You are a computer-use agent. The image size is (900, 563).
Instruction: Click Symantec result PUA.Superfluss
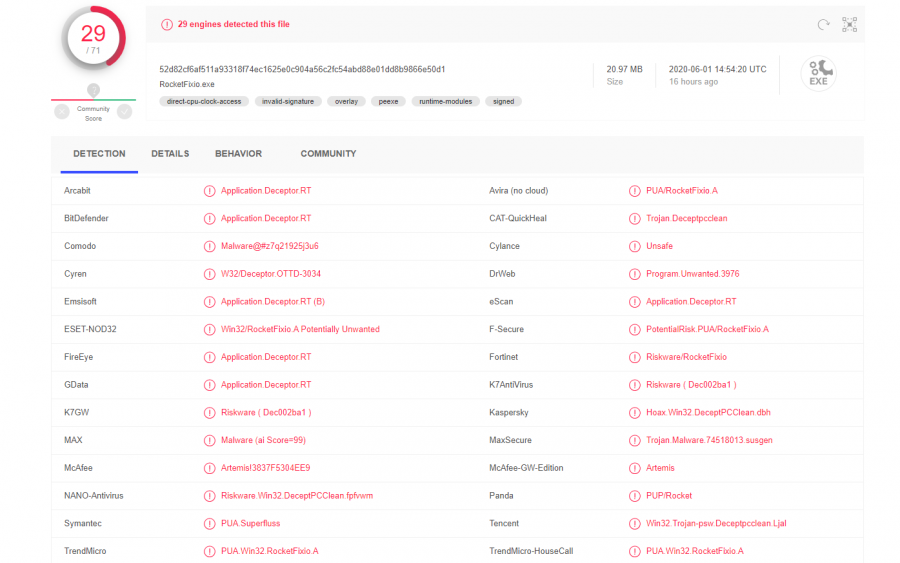click(x=250, y=523)
